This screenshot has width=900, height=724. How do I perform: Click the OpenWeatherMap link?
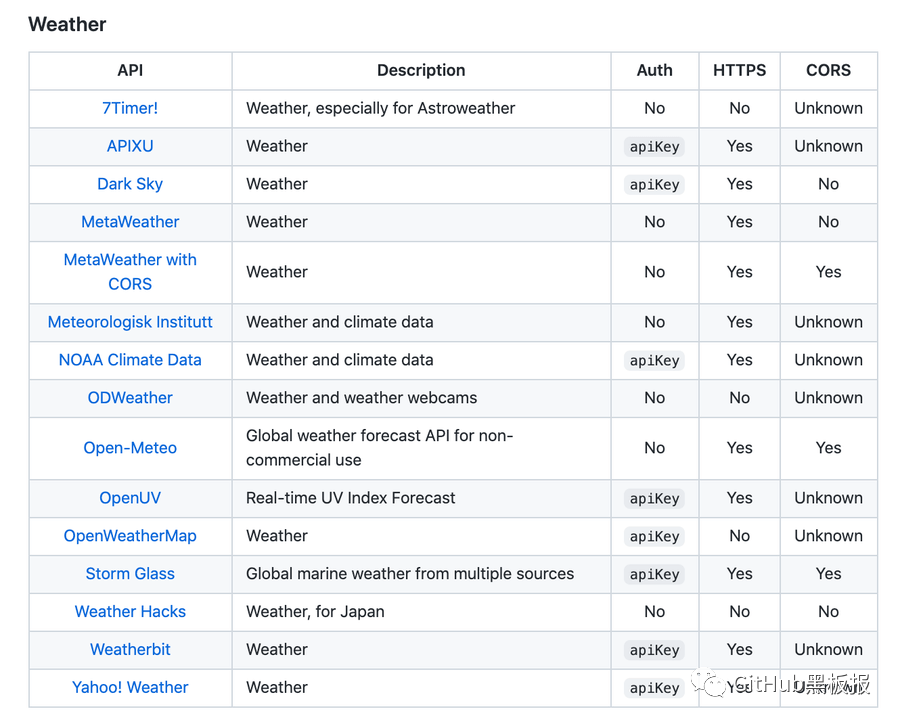point(130,536)
